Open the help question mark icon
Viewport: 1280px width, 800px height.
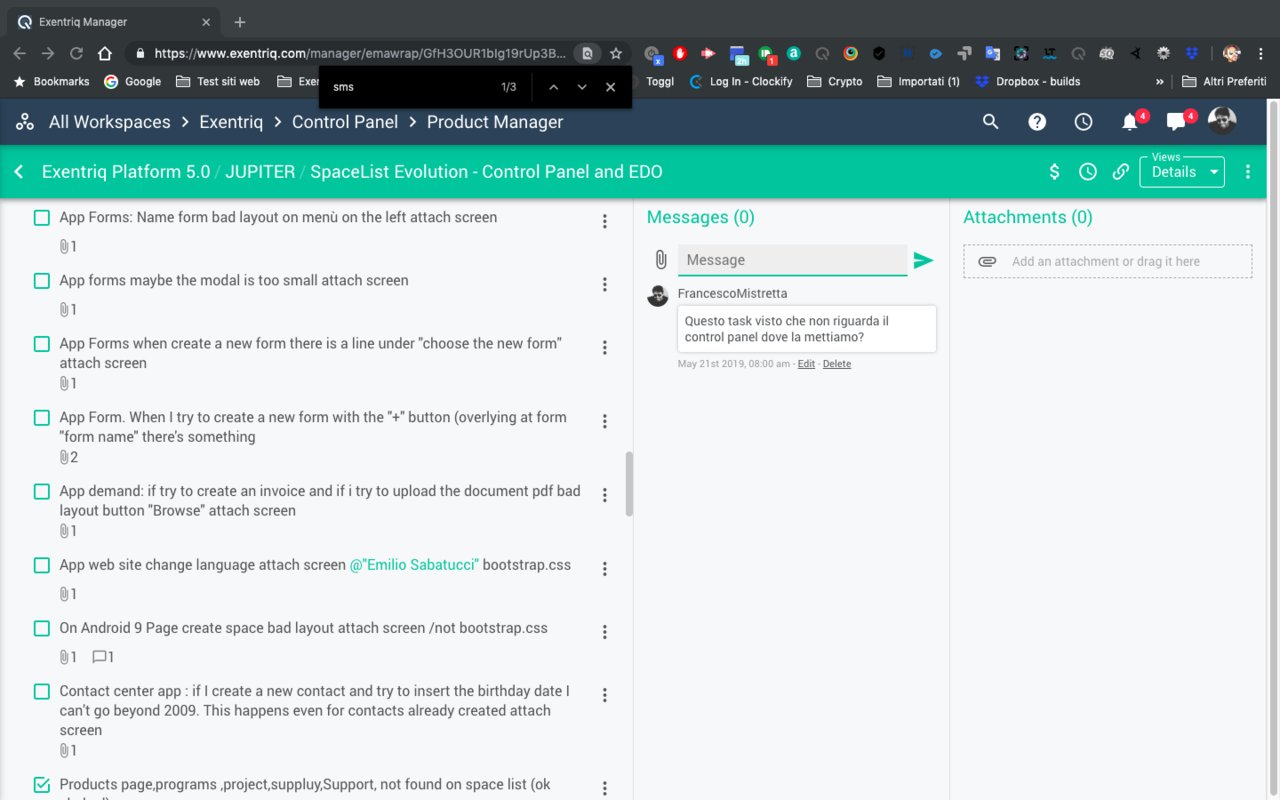1037,122
